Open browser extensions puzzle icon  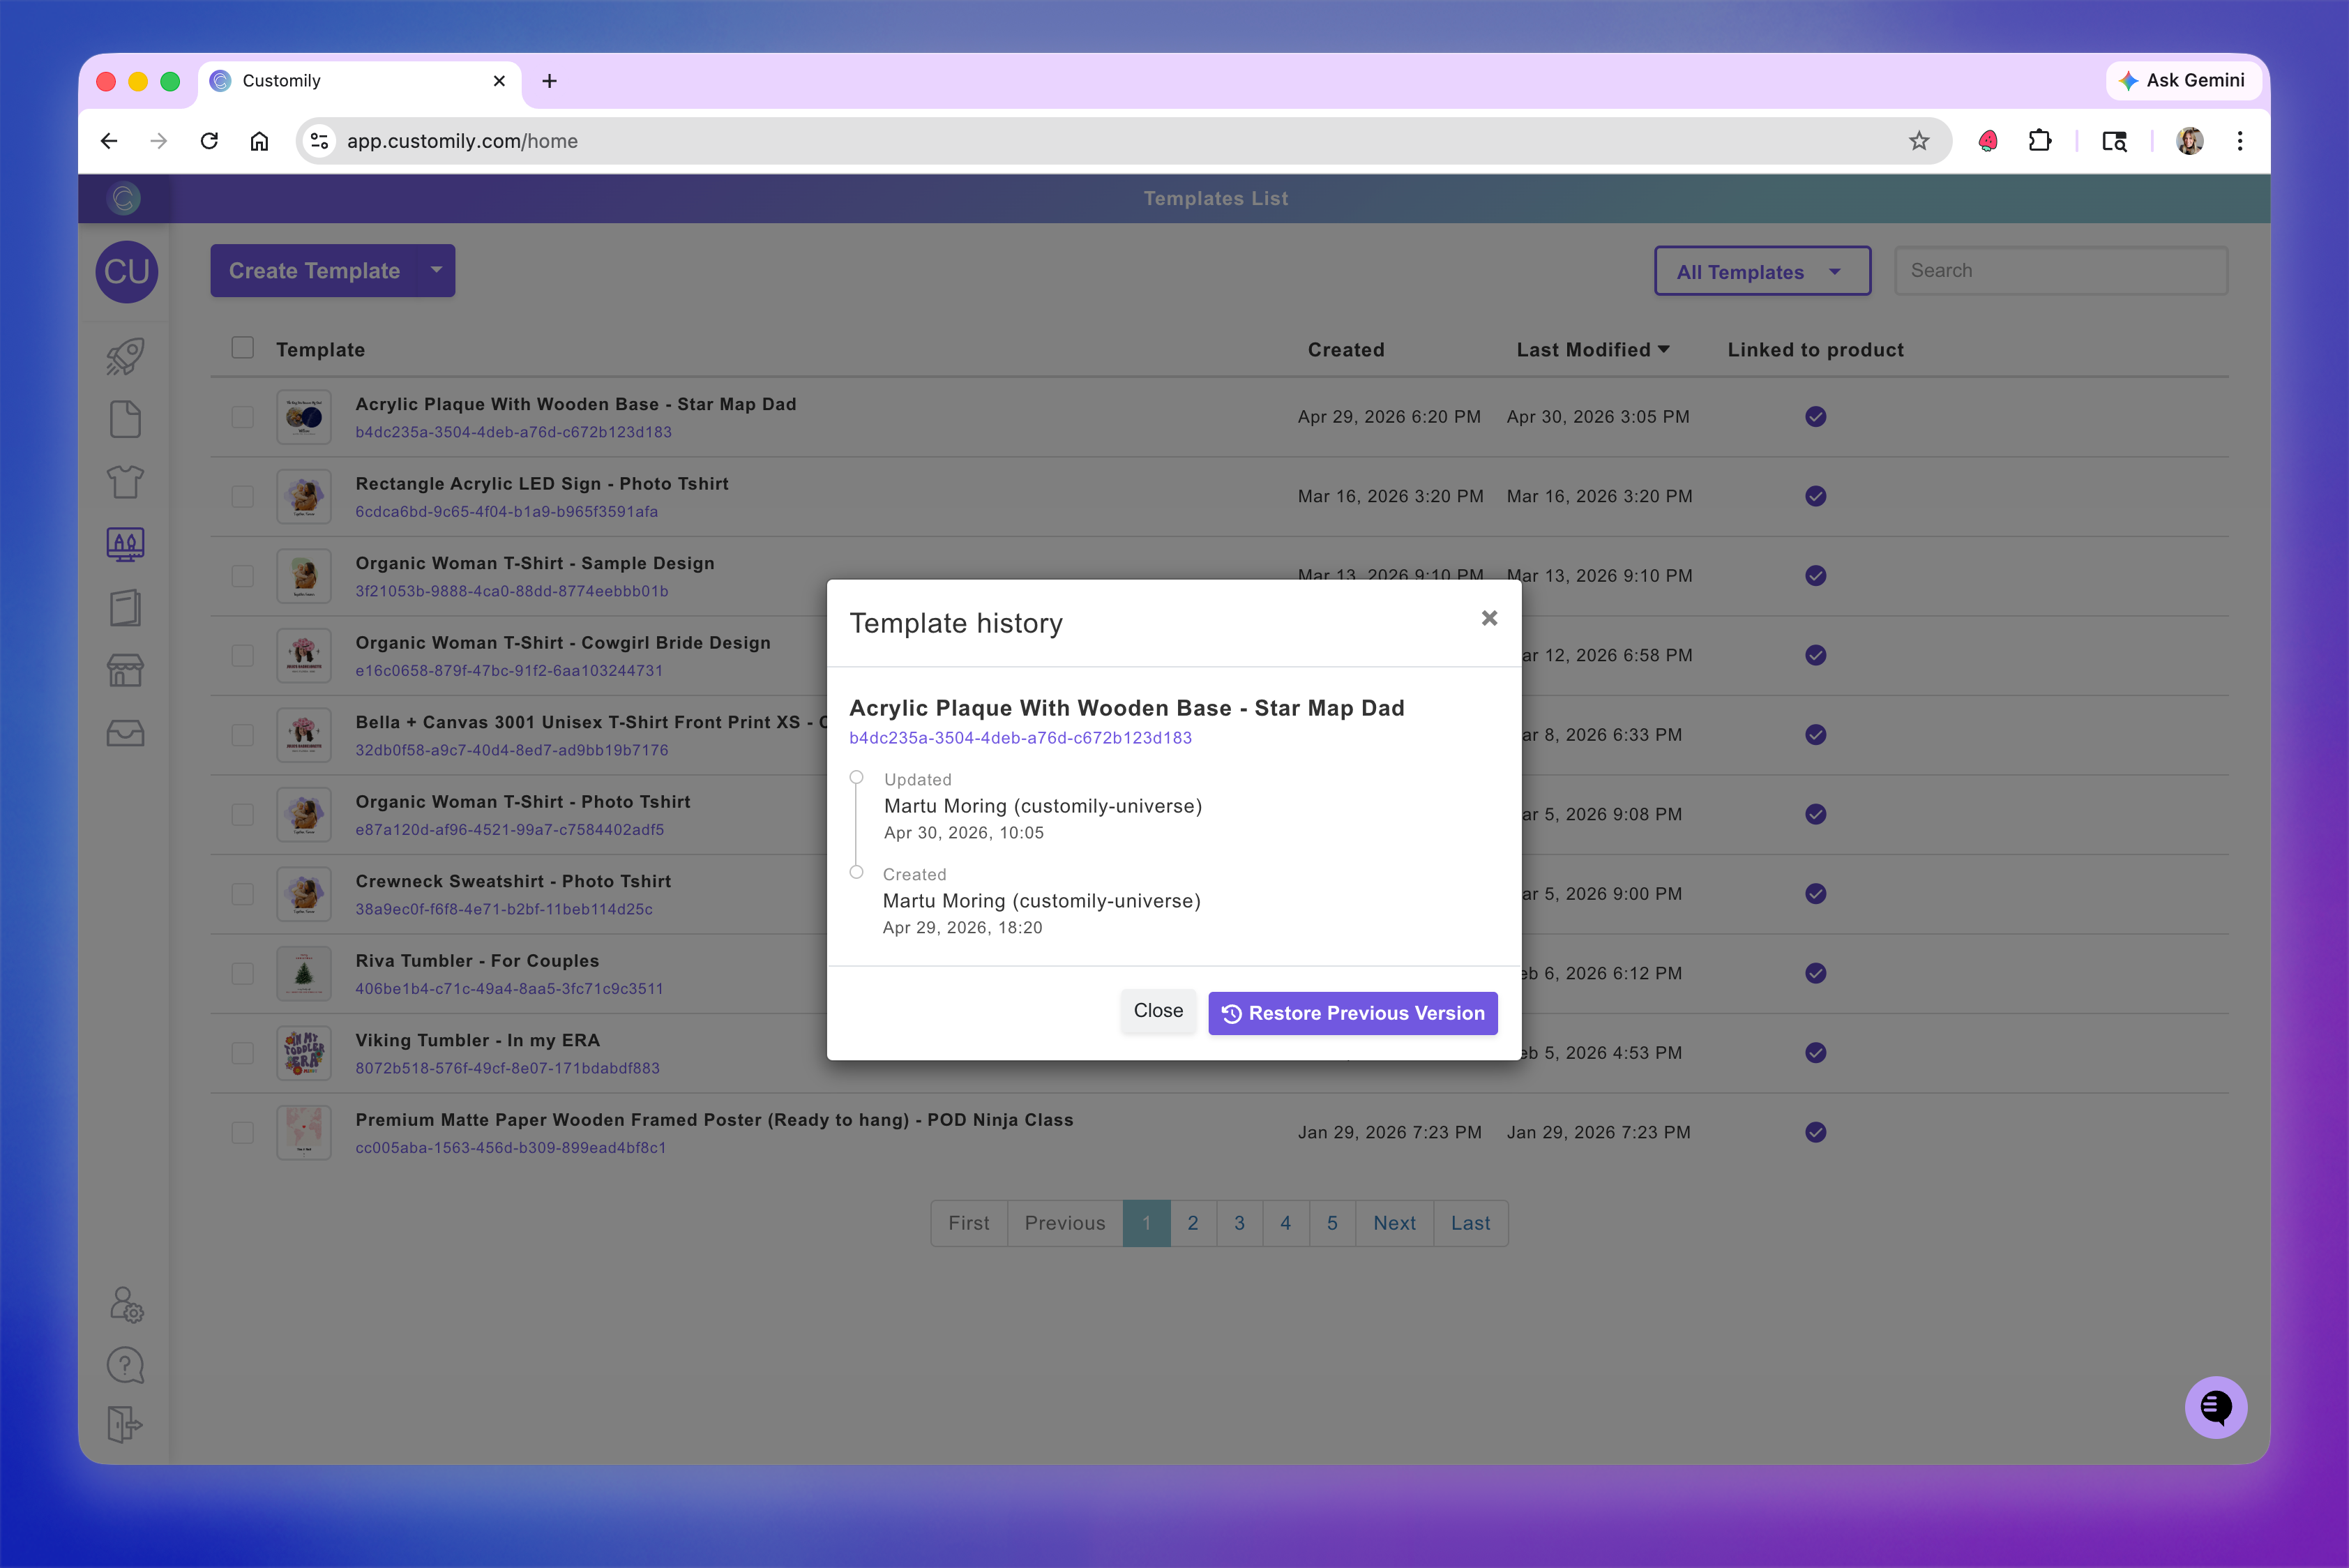click(x=2039, y=141)
